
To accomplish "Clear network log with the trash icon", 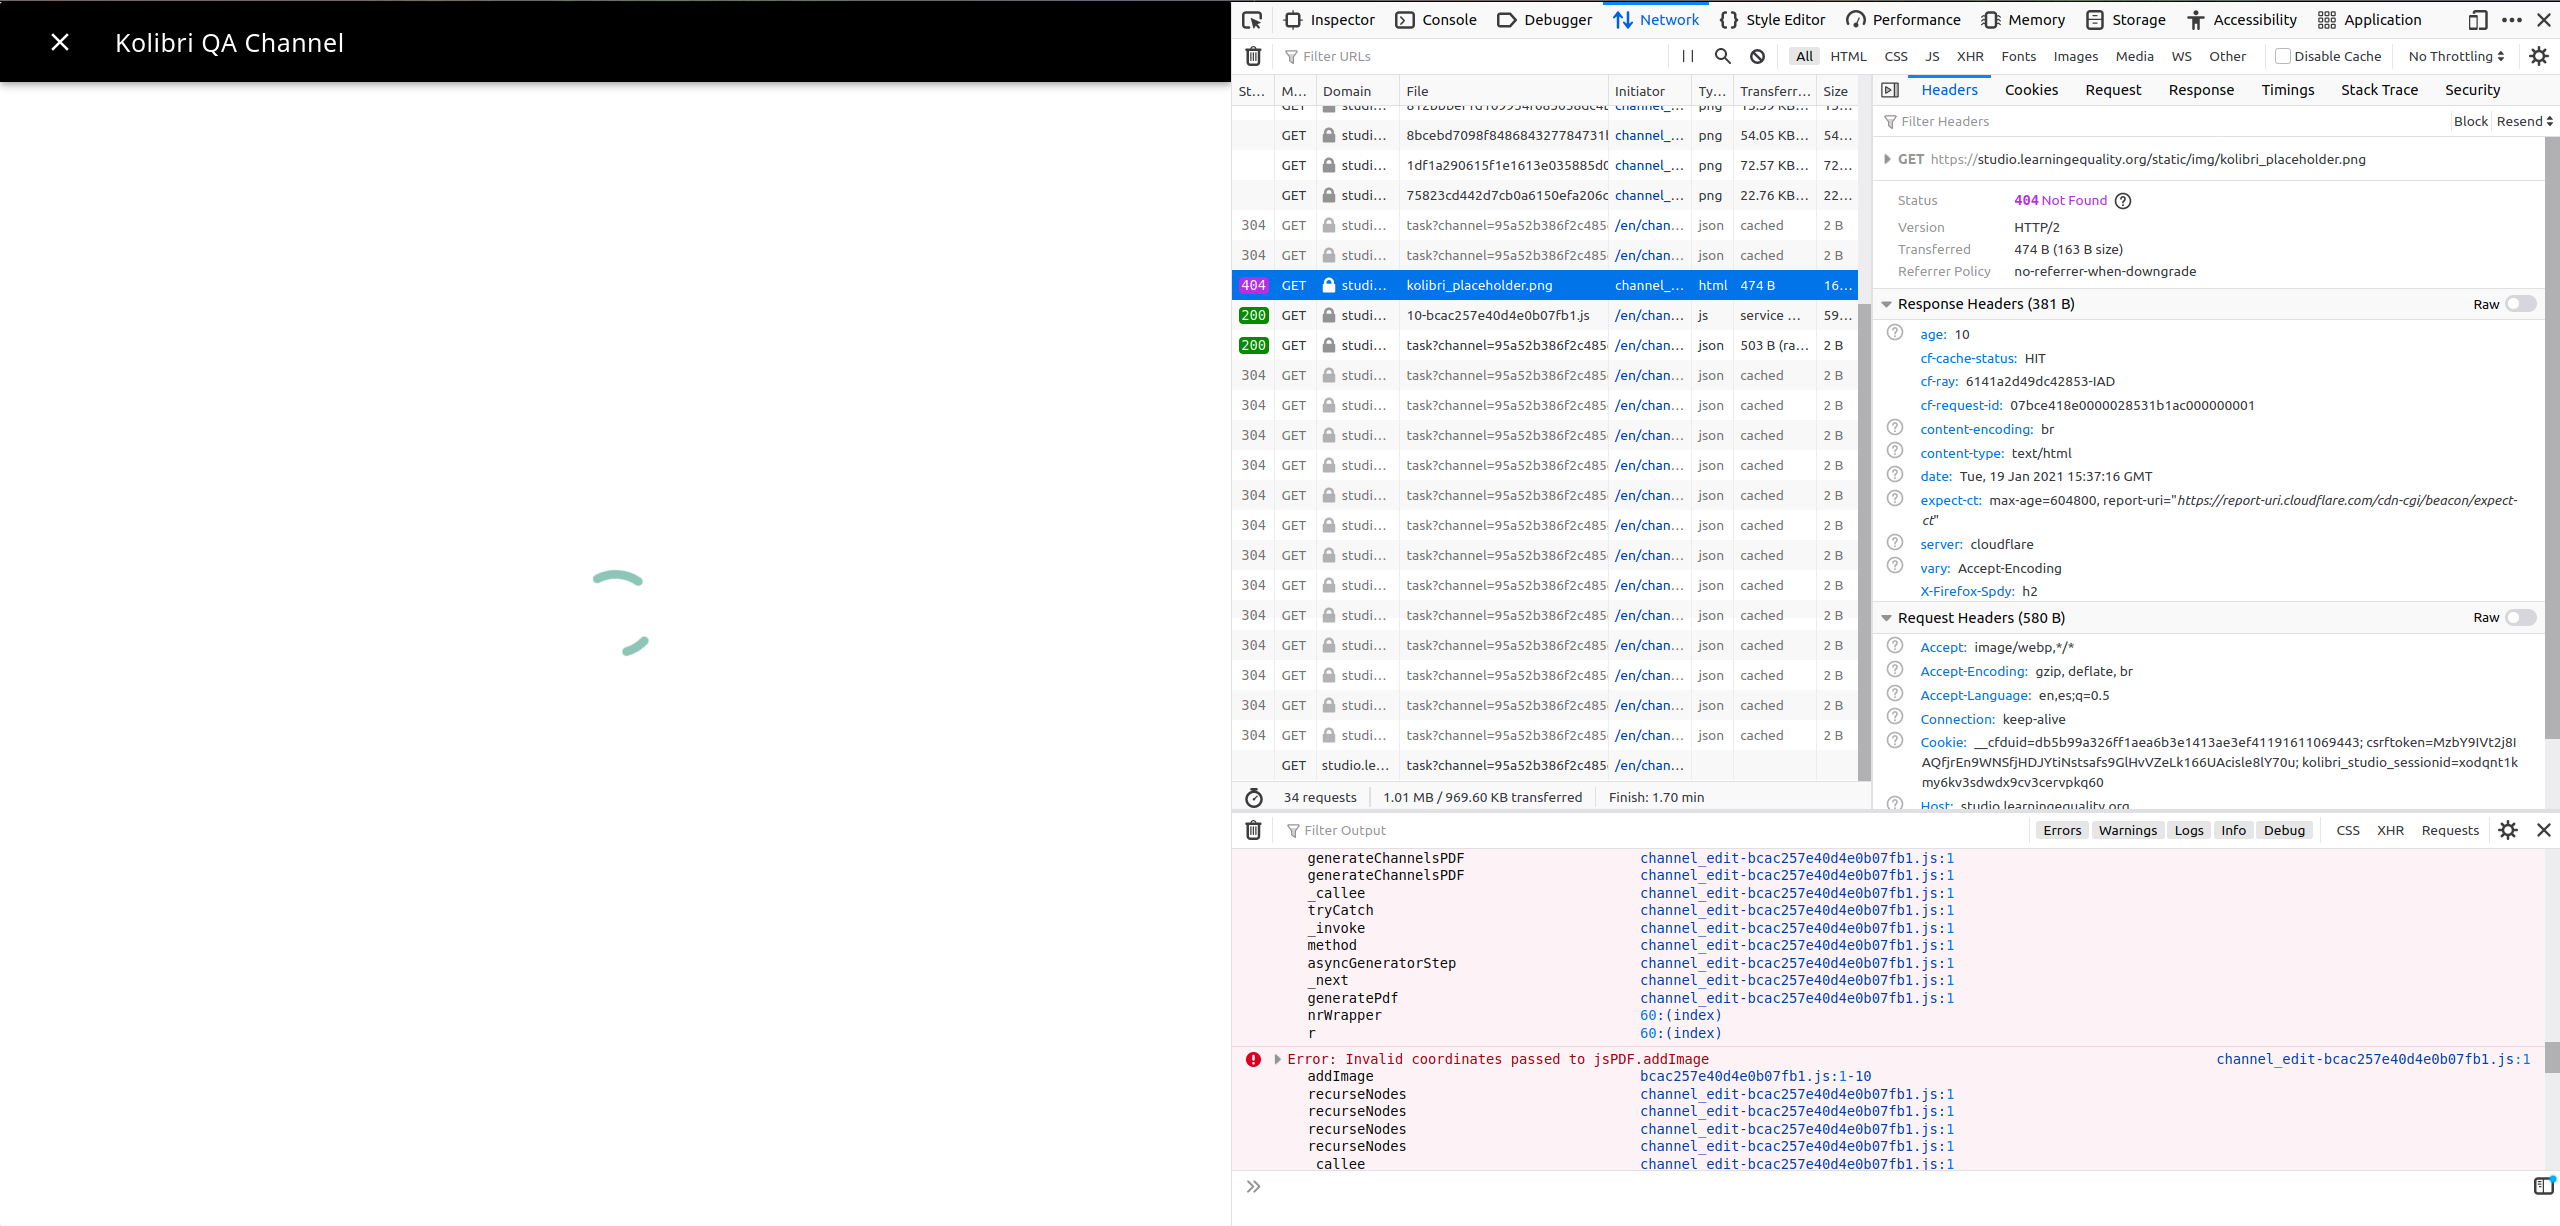I will click(x=1253, y=56).
